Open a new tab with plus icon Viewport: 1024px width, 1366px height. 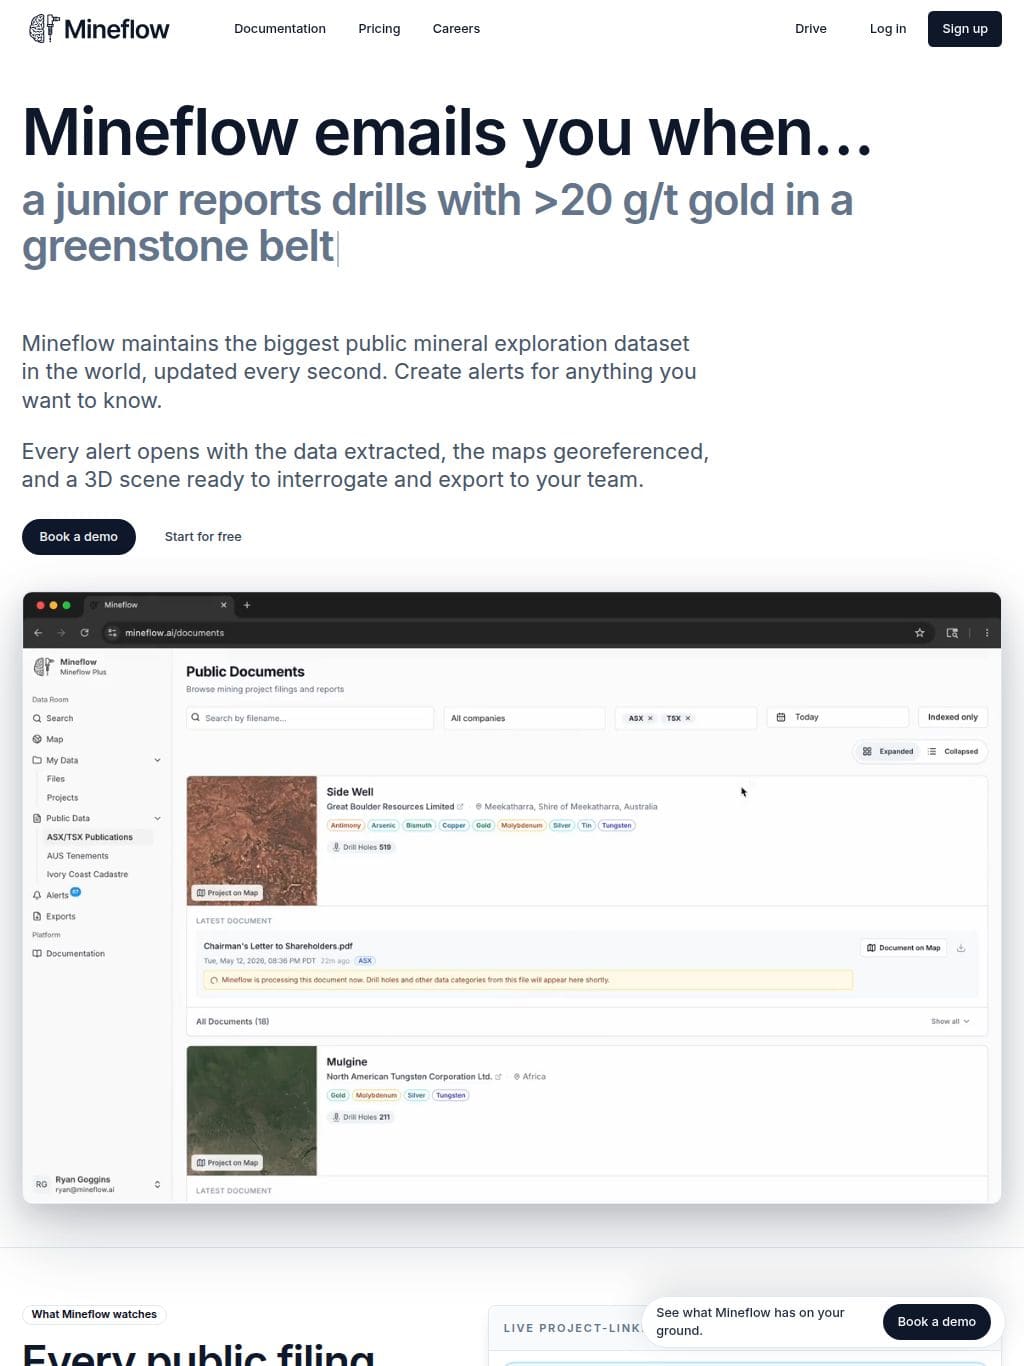point(247,605)
